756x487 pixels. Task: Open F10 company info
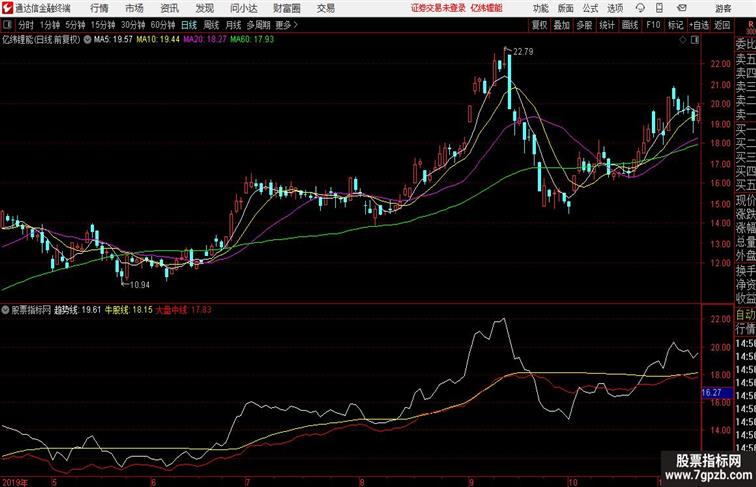point(653,25)
